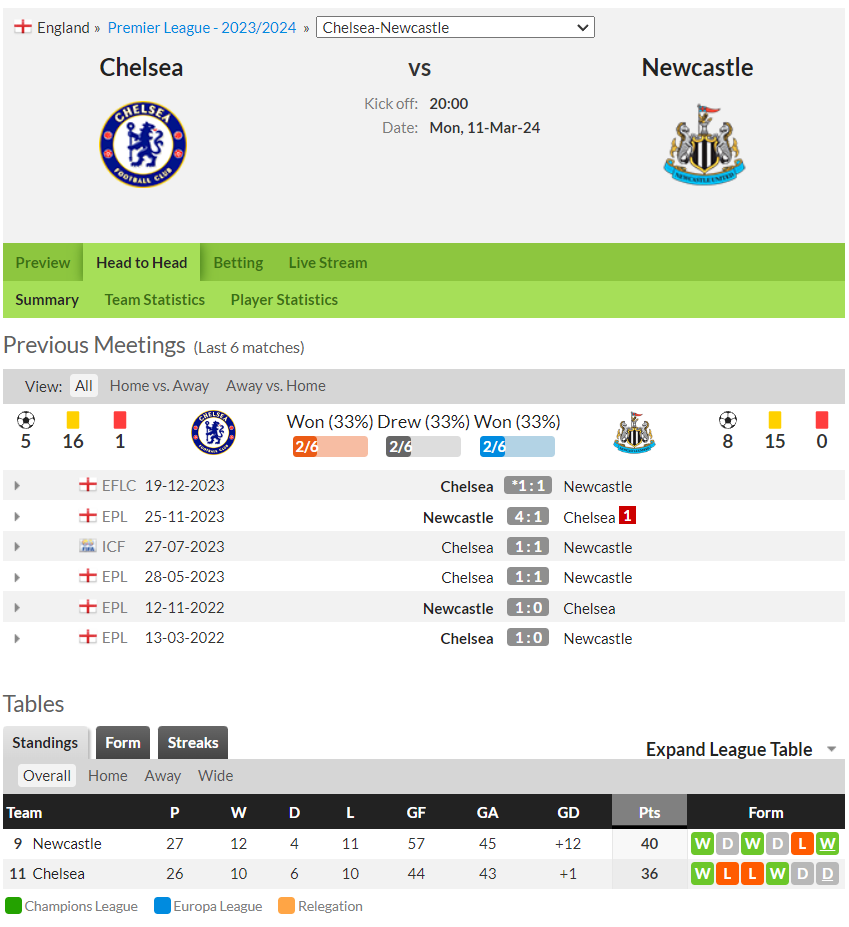Screen dimensions: 849x927
Task: Open the Chelsea-Newcastle match dropdown
Action: (455, 27)
